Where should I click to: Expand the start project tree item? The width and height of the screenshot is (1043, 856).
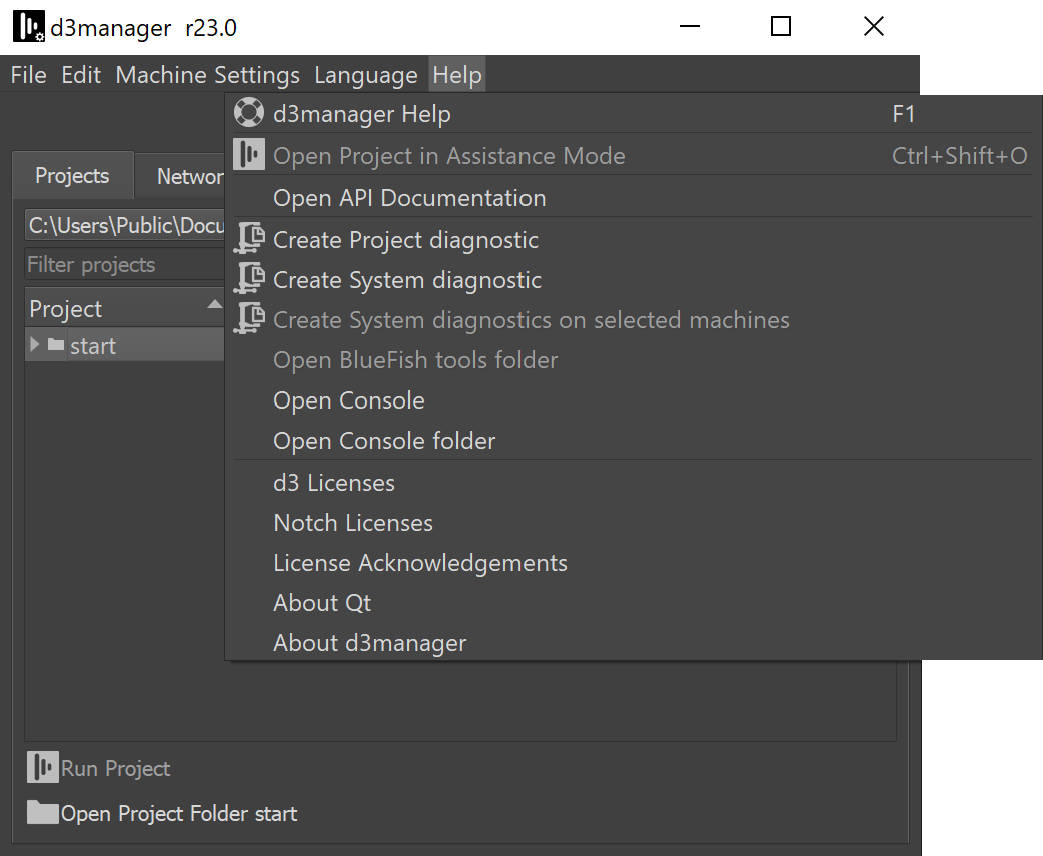(35, 345)
